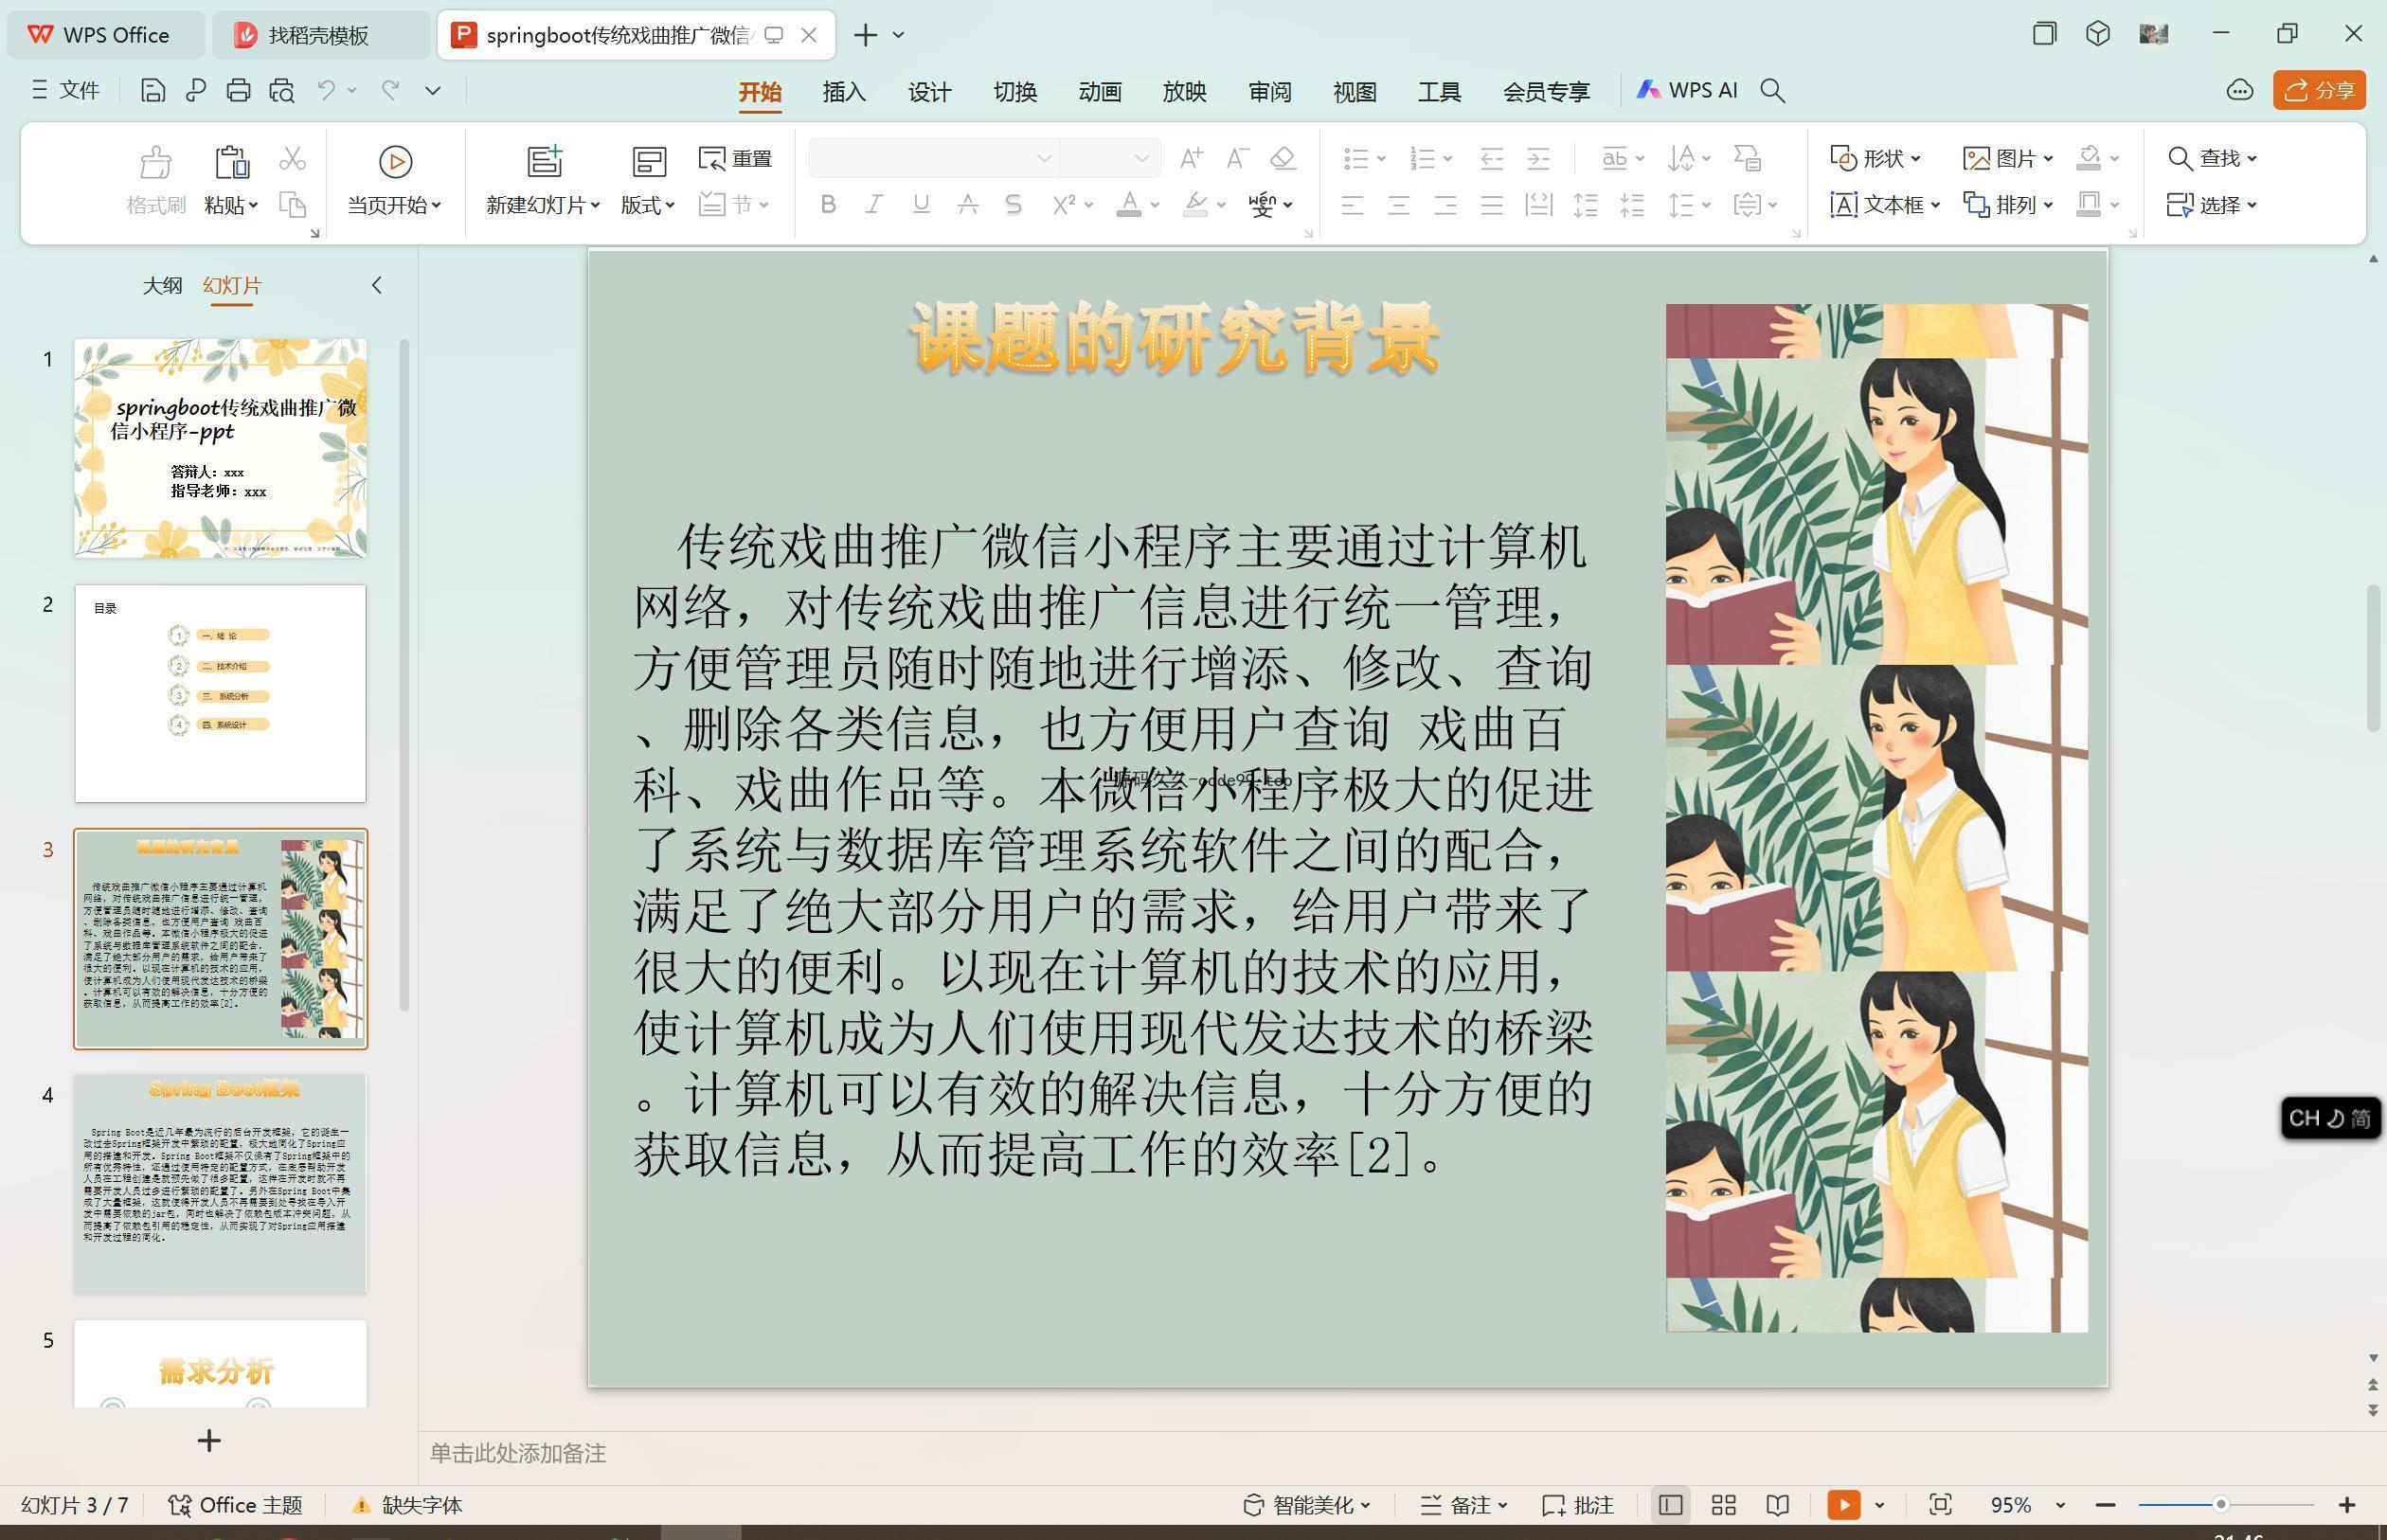Toggle text shadow S formatting

pyautogui.click(x=1013, y=205)
